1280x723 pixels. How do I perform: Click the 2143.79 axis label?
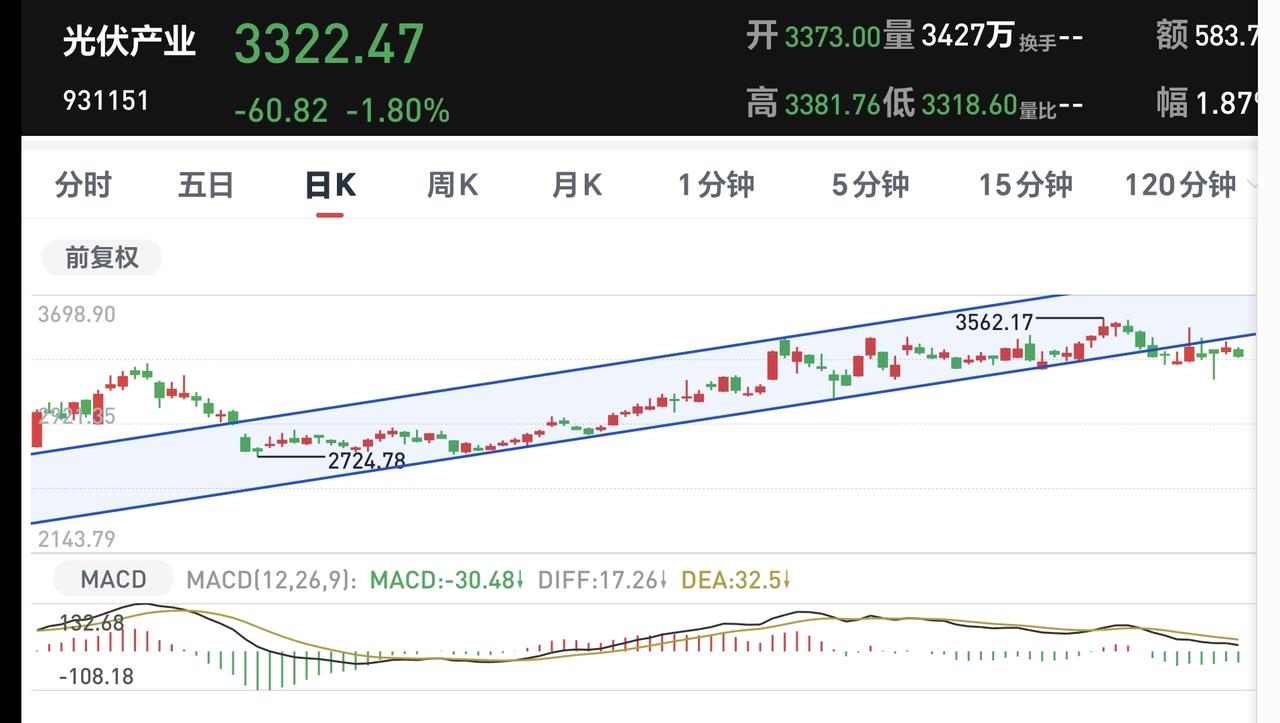coord(77,540)
